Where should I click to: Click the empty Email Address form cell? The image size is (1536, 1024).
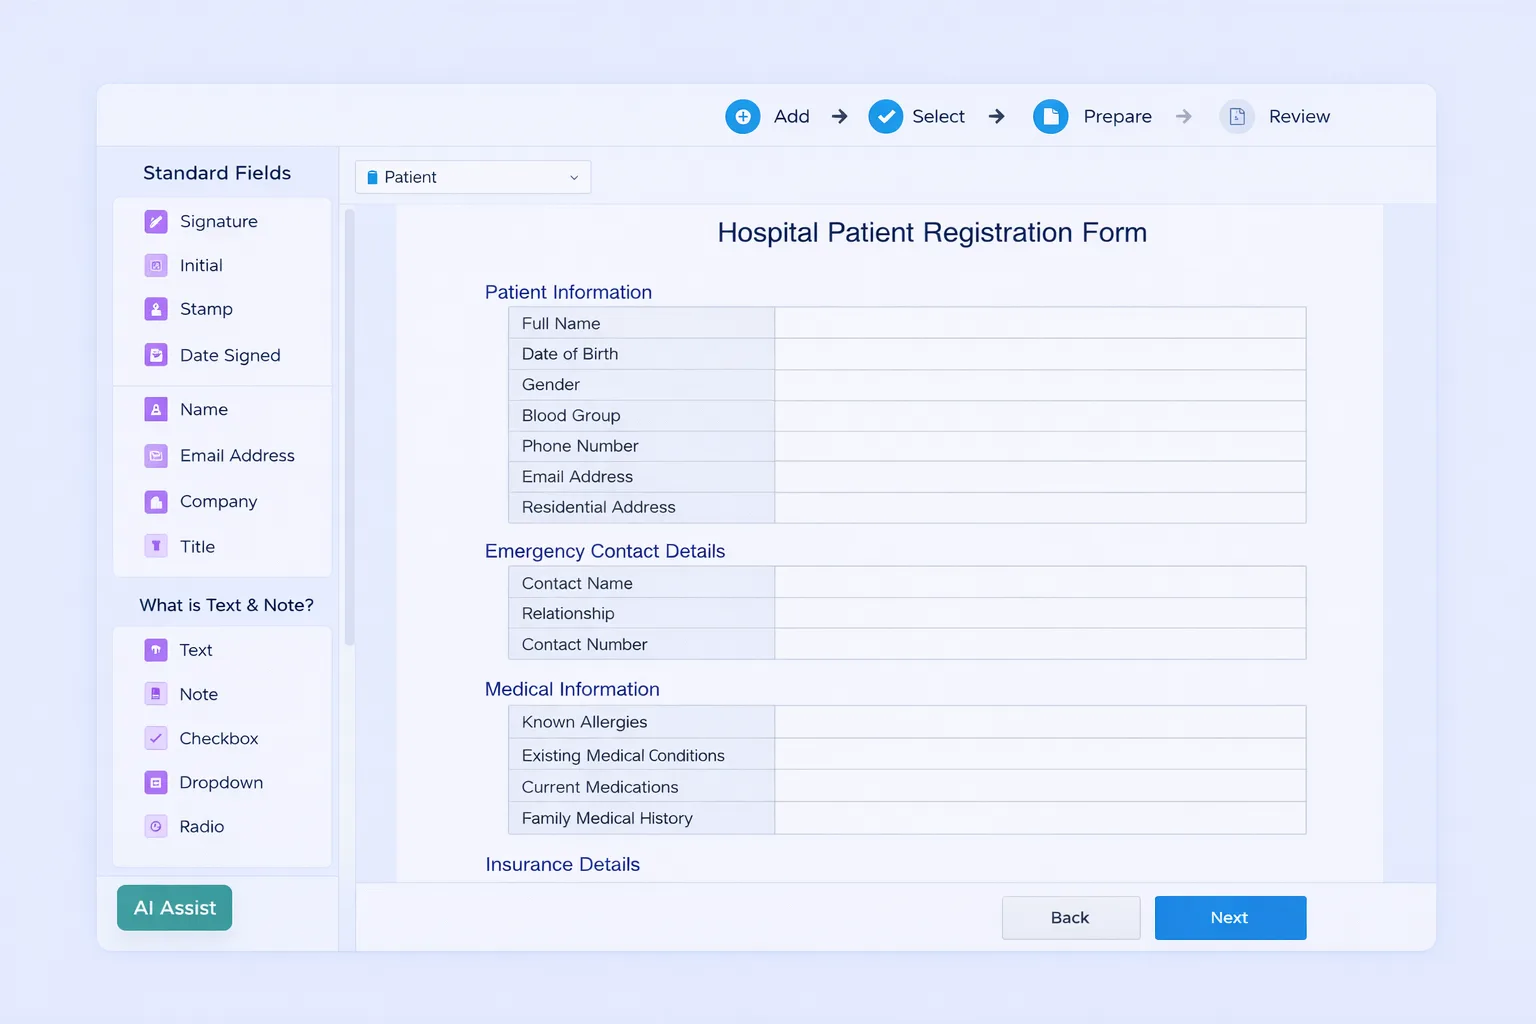click(1040, 477)
